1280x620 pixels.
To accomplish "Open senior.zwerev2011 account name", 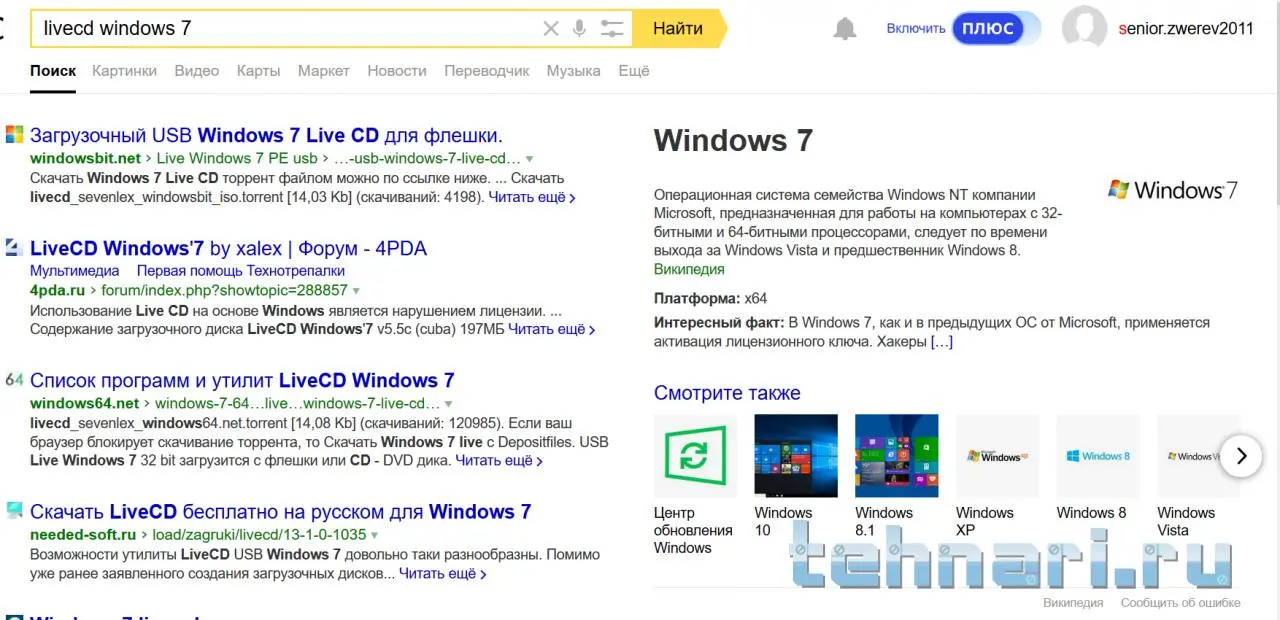I will pyautogui.click(x=1186, y=29).
